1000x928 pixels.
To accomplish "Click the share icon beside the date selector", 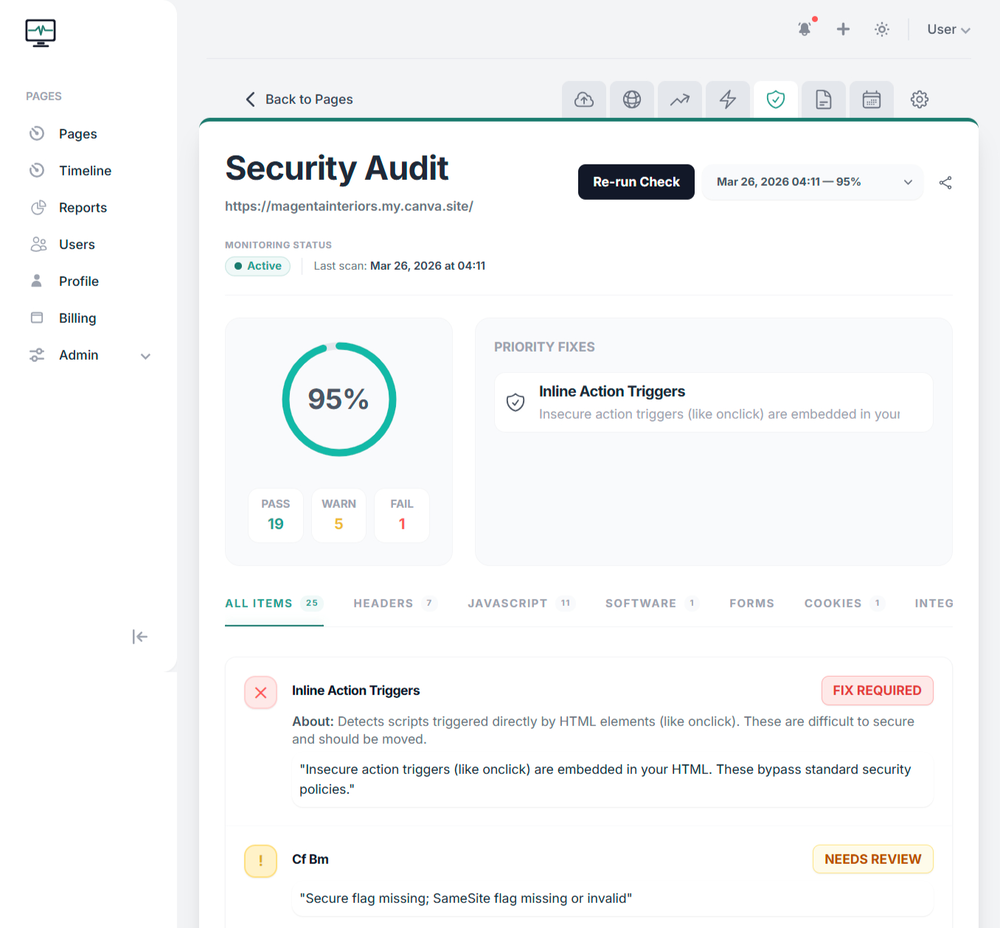I will click(x=945, y=182).
